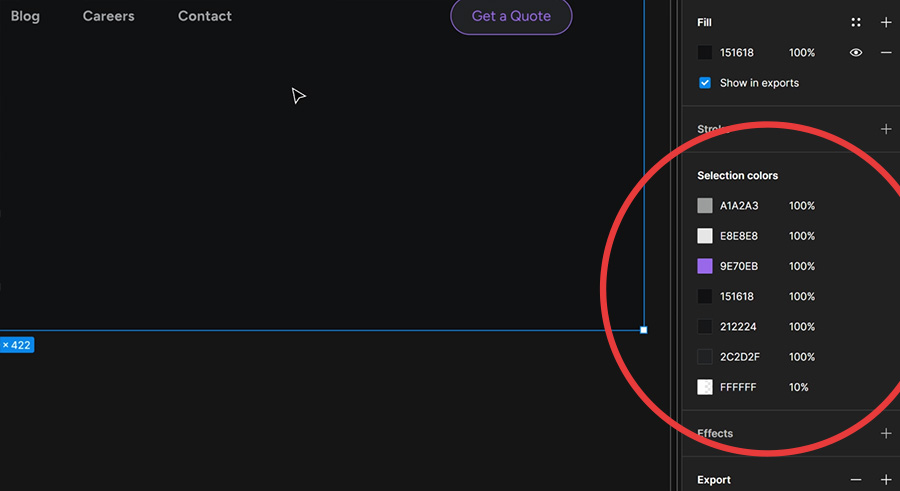Click the Careers nav link
900x491 pixels.
108,16
